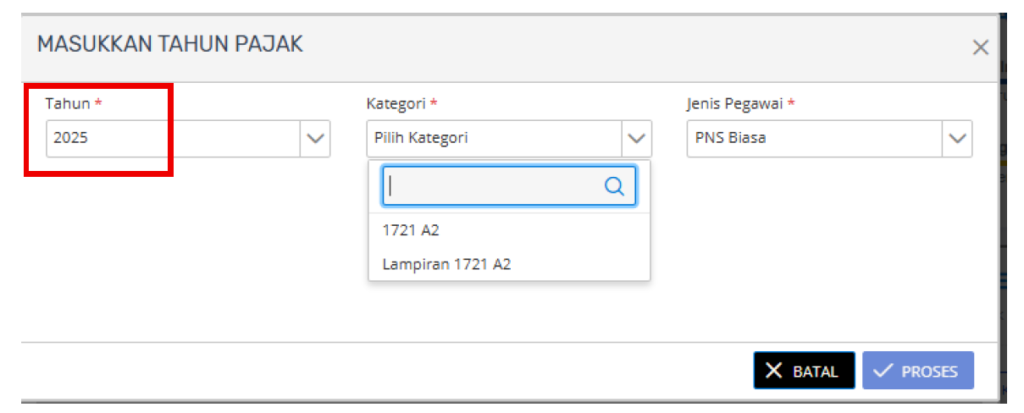Click the Masukkan Tahun Pajak dialog title
Viewport: 1024px width, 413px height.
coord(170,44)
